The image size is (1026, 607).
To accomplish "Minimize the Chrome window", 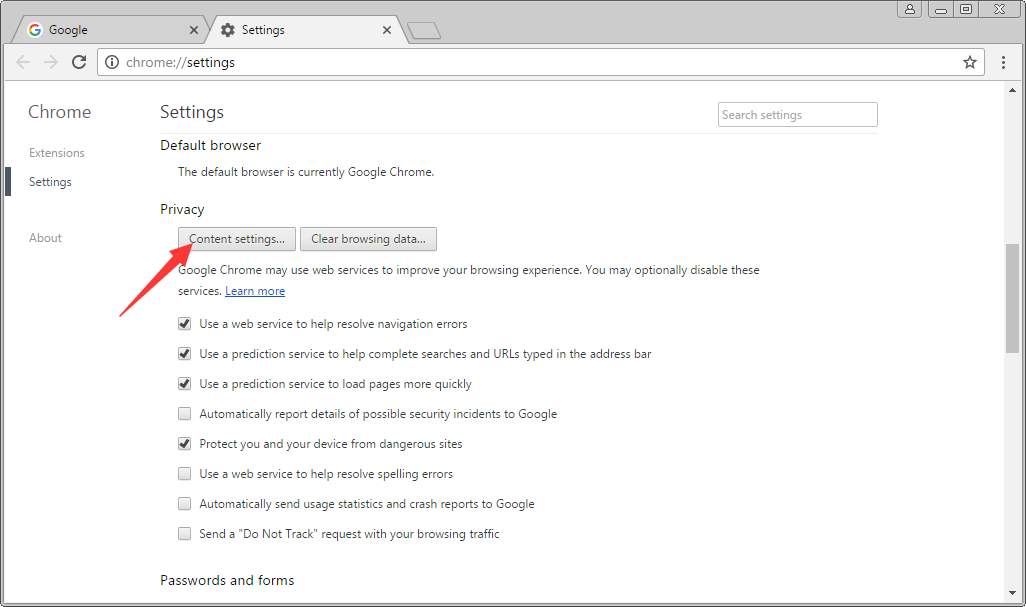I will click(x=941, y=9).
